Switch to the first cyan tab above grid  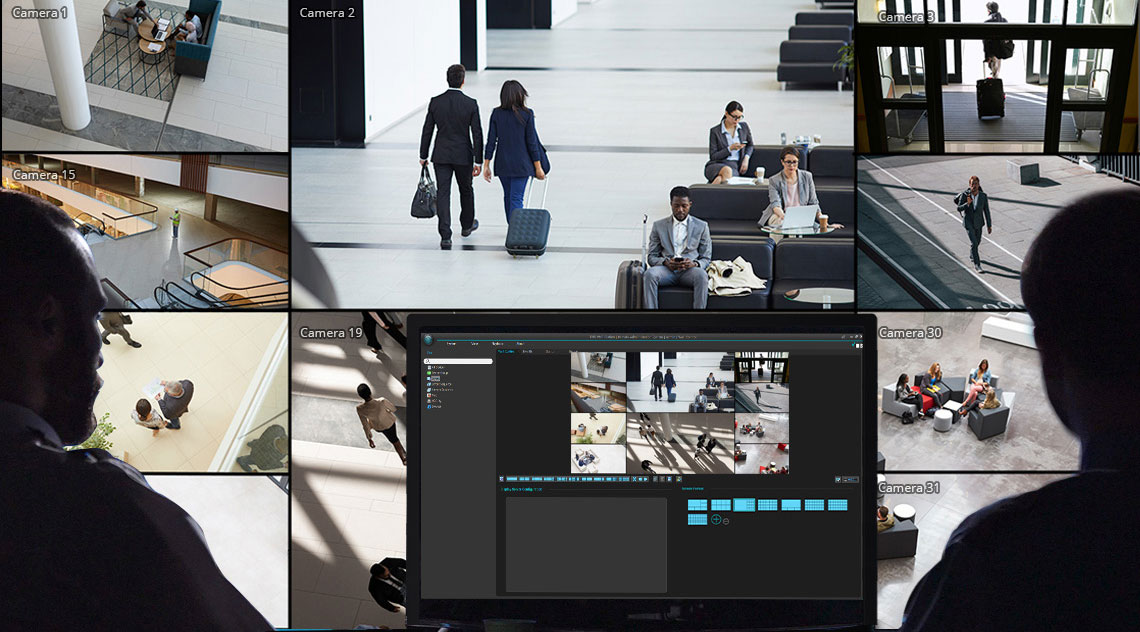(507, 352)
